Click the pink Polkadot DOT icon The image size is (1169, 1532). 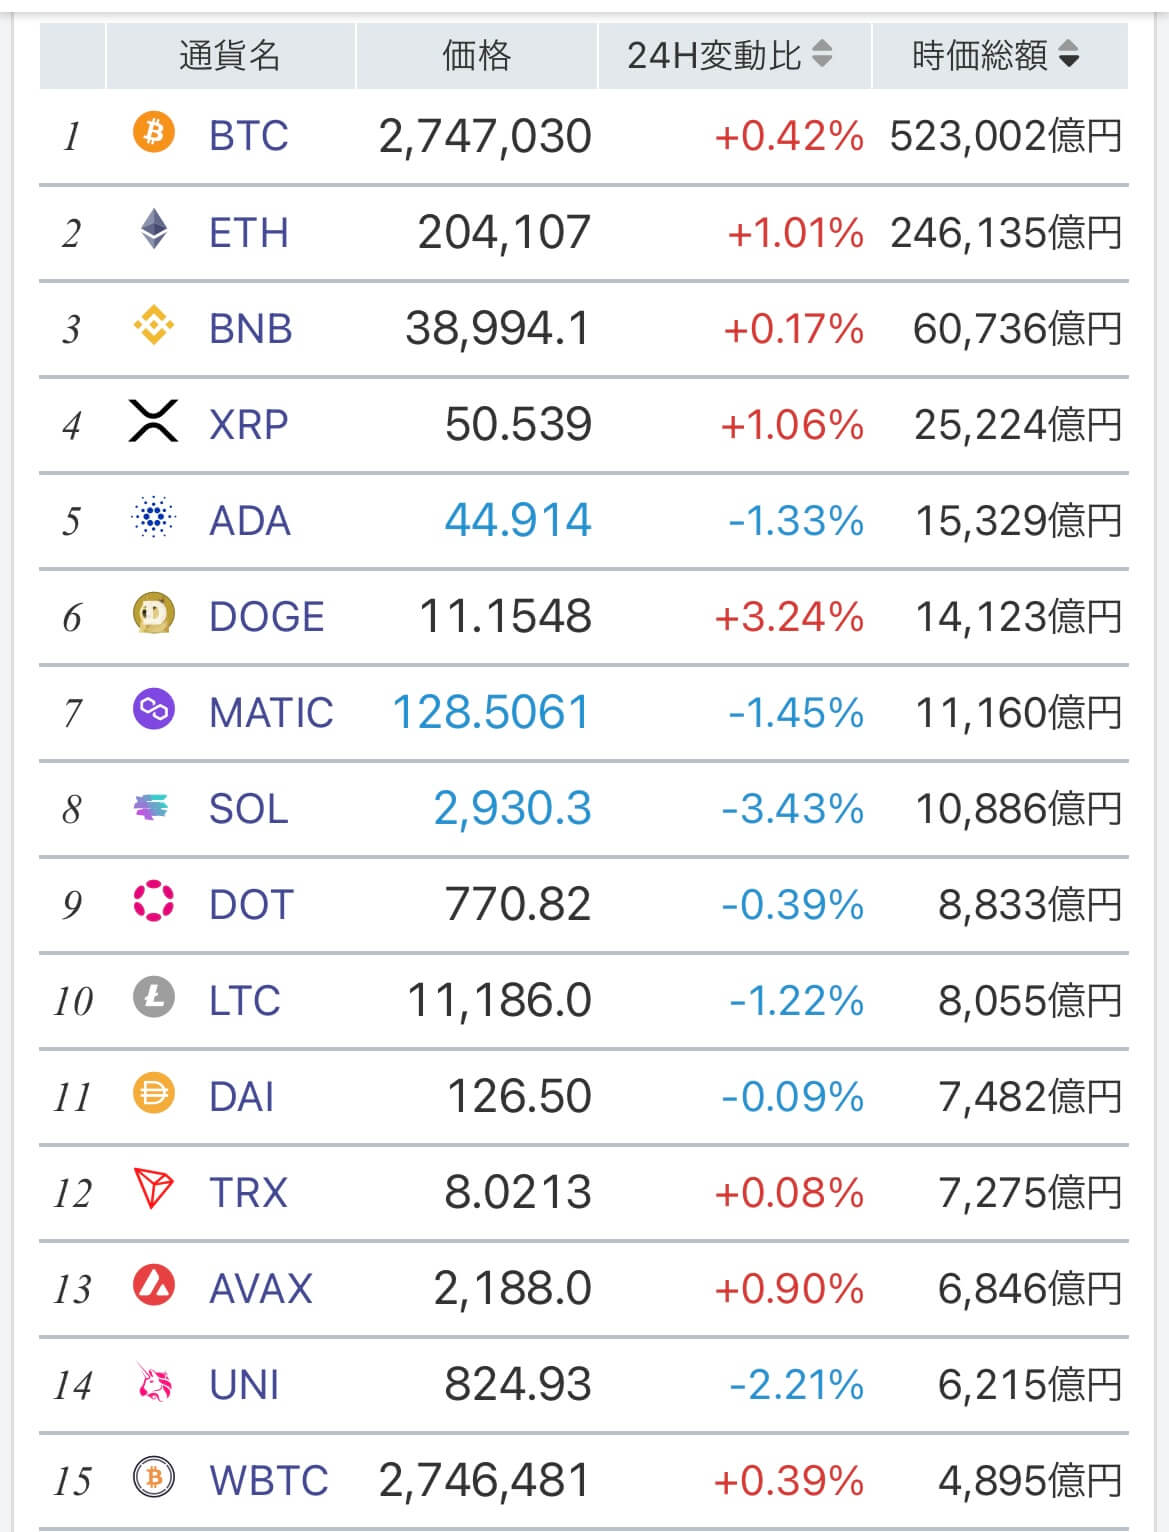point(153,902)
